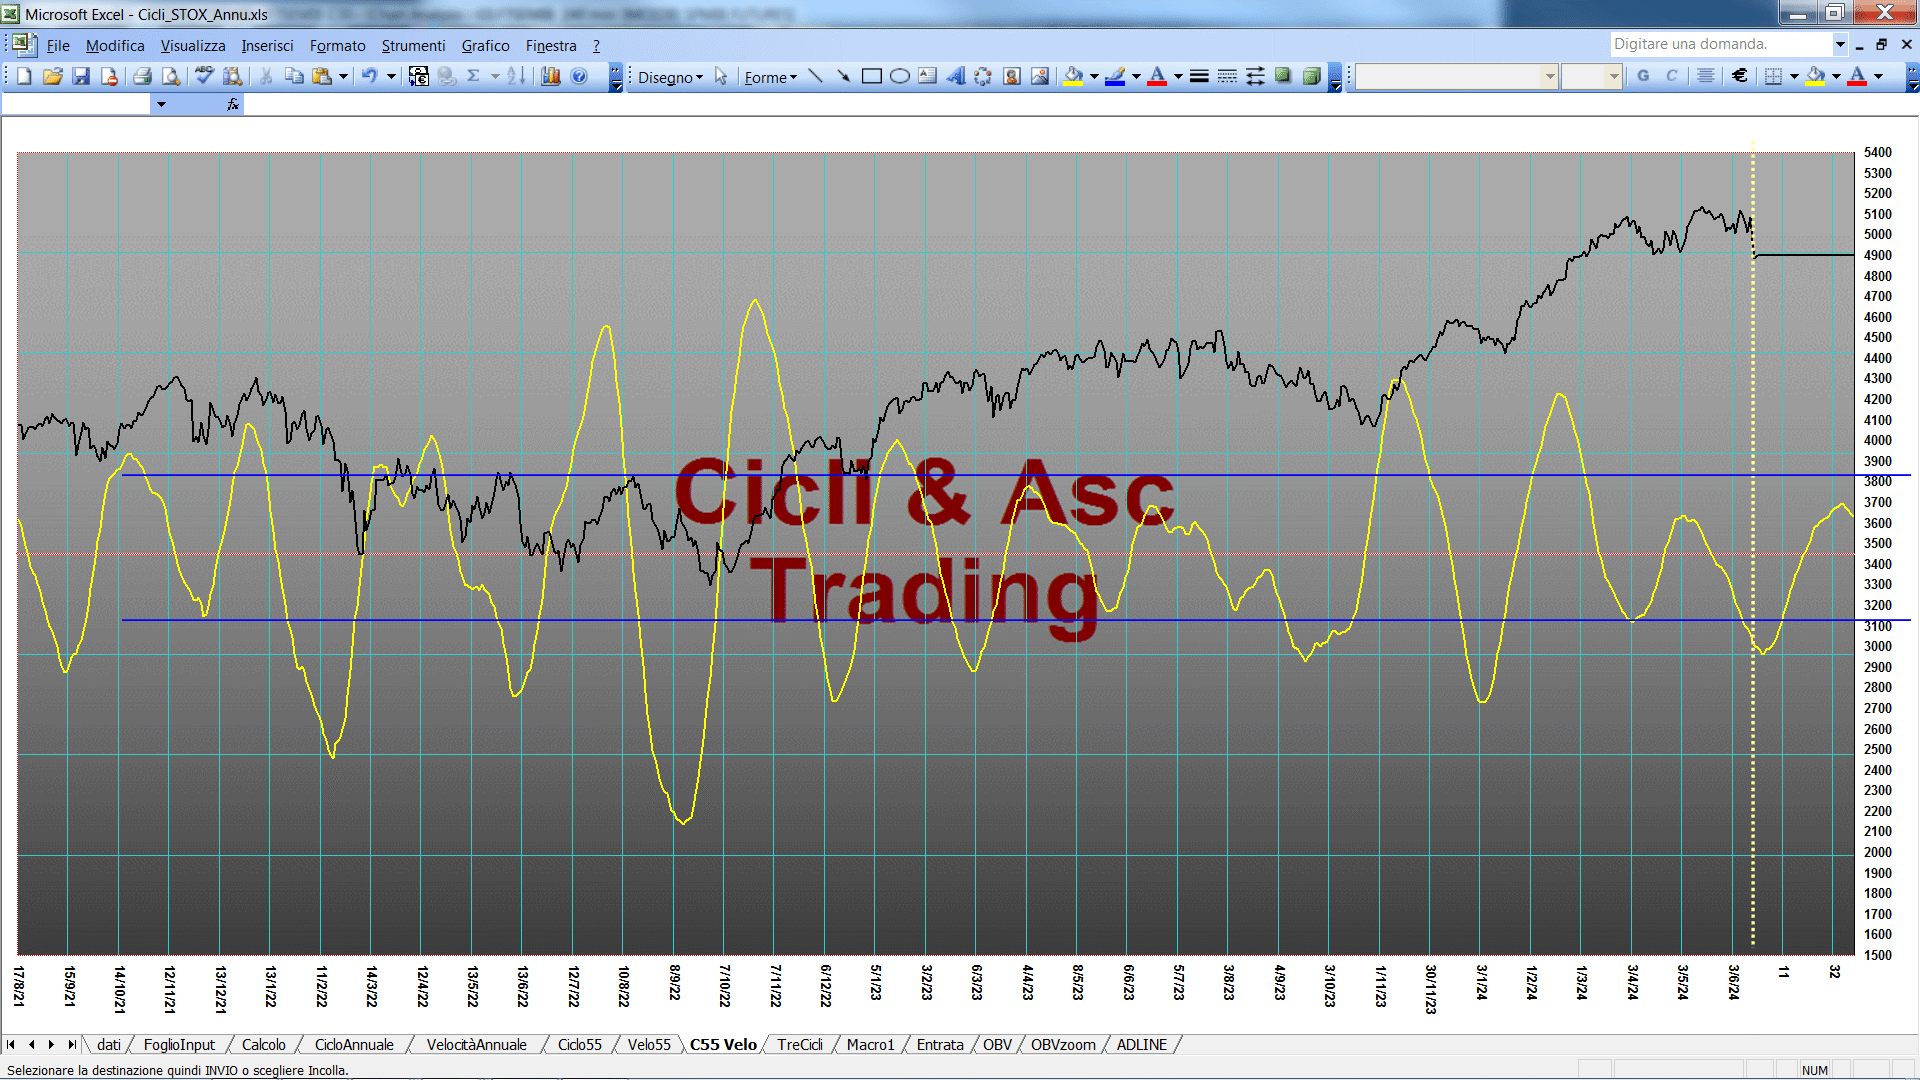Apply 3-D style
This screenshot has width=1920, height=1080.
click(1311, 76)
